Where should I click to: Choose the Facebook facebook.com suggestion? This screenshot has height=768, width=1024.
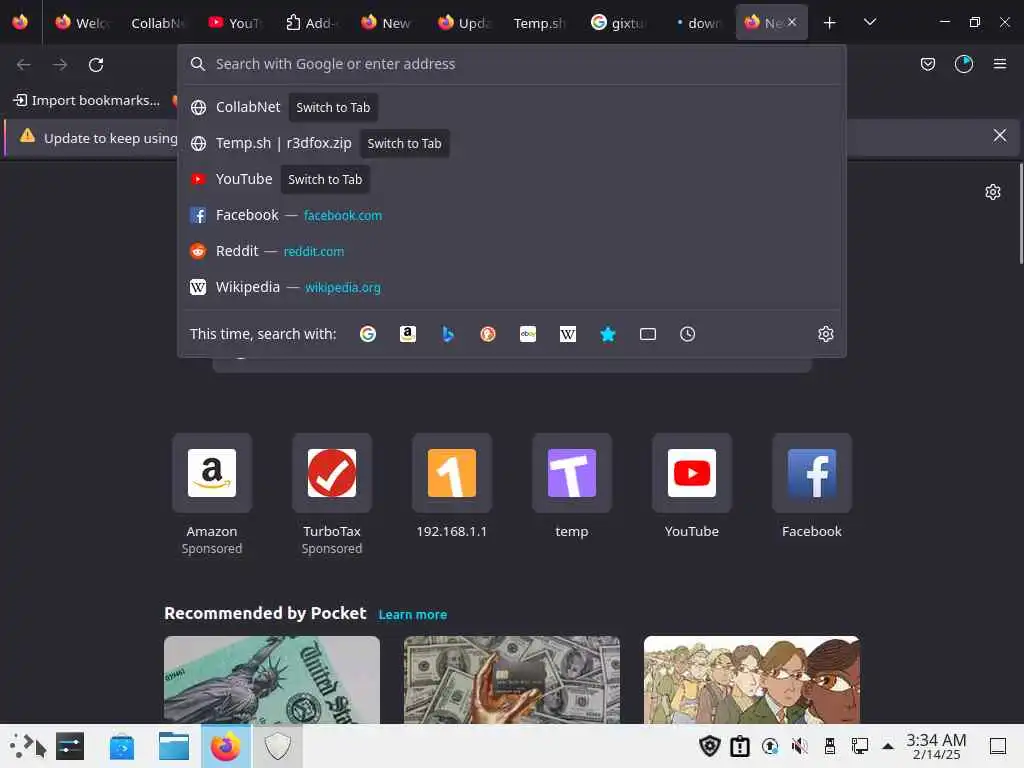click(x=512, y=215)
